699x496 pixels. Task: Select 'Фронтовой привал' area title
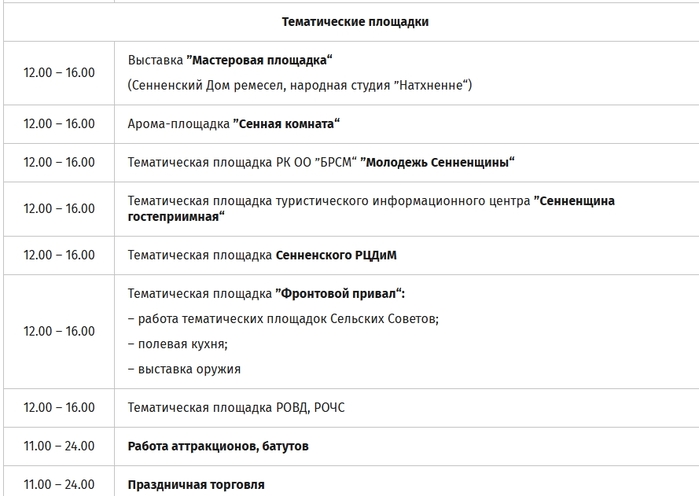tap(340, 294)
